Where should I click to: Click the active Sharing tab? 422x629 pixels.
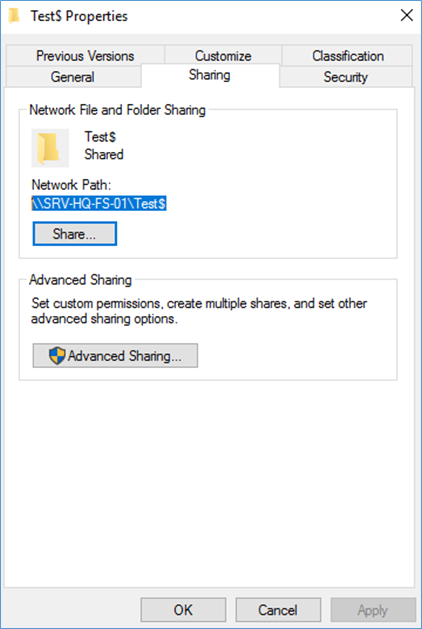coord(210,75)
